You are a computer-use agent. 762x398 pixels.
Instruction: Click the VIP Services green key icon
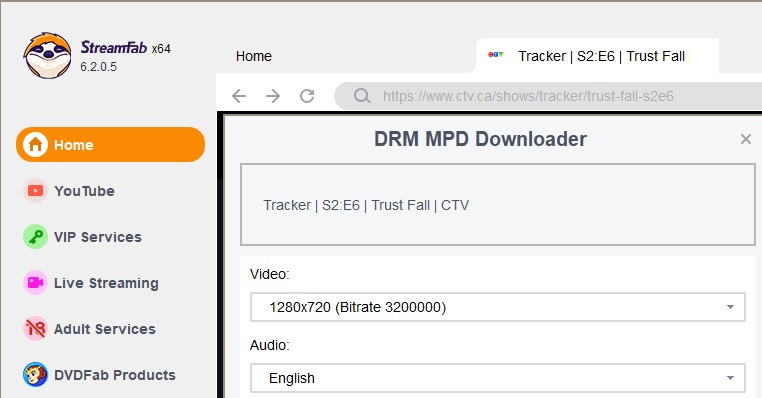click(x=35, y=237)
